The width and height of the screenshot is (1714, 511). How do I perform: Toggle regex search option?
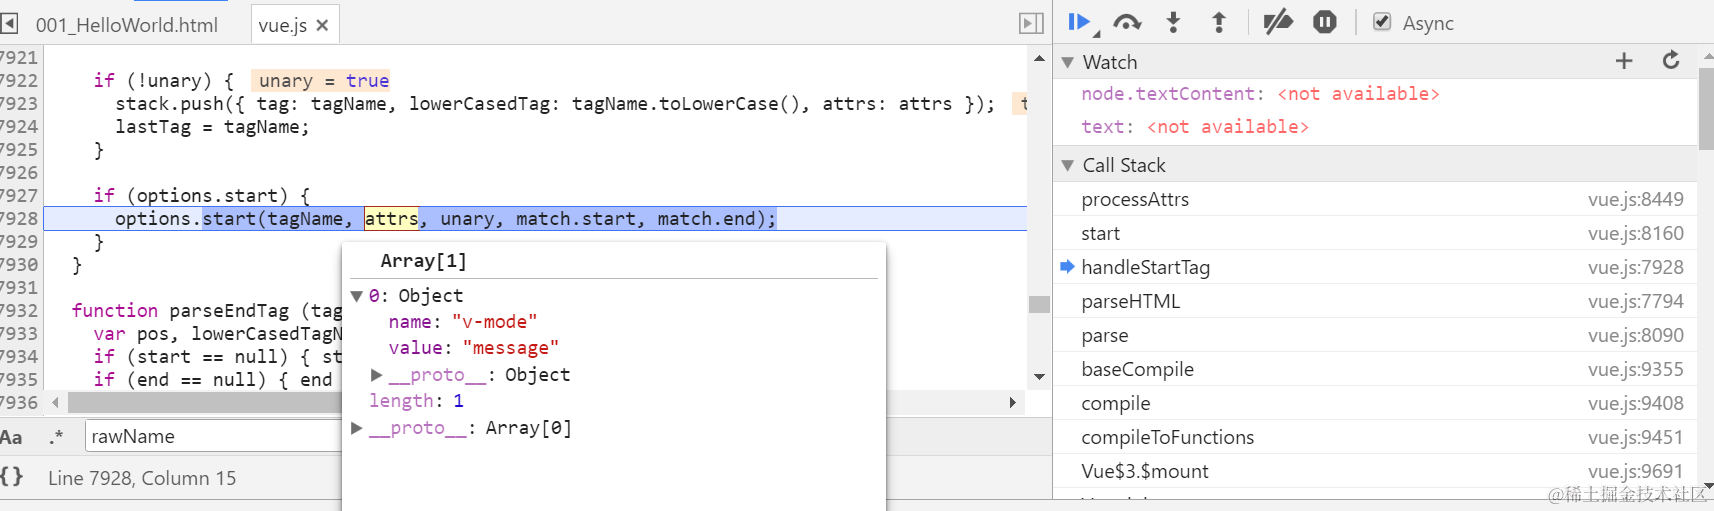coord(56,437)
